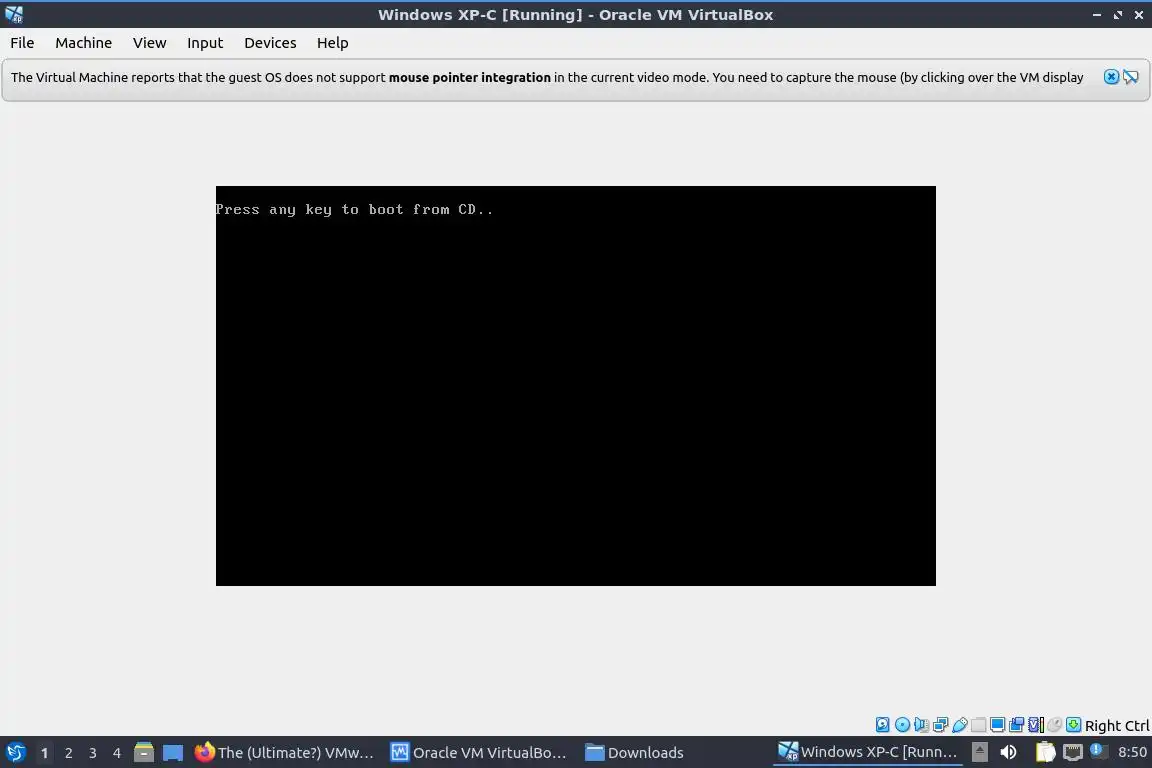The image size is (1152, 768).
Task: Click the display settings status icon
Action: 997,725
